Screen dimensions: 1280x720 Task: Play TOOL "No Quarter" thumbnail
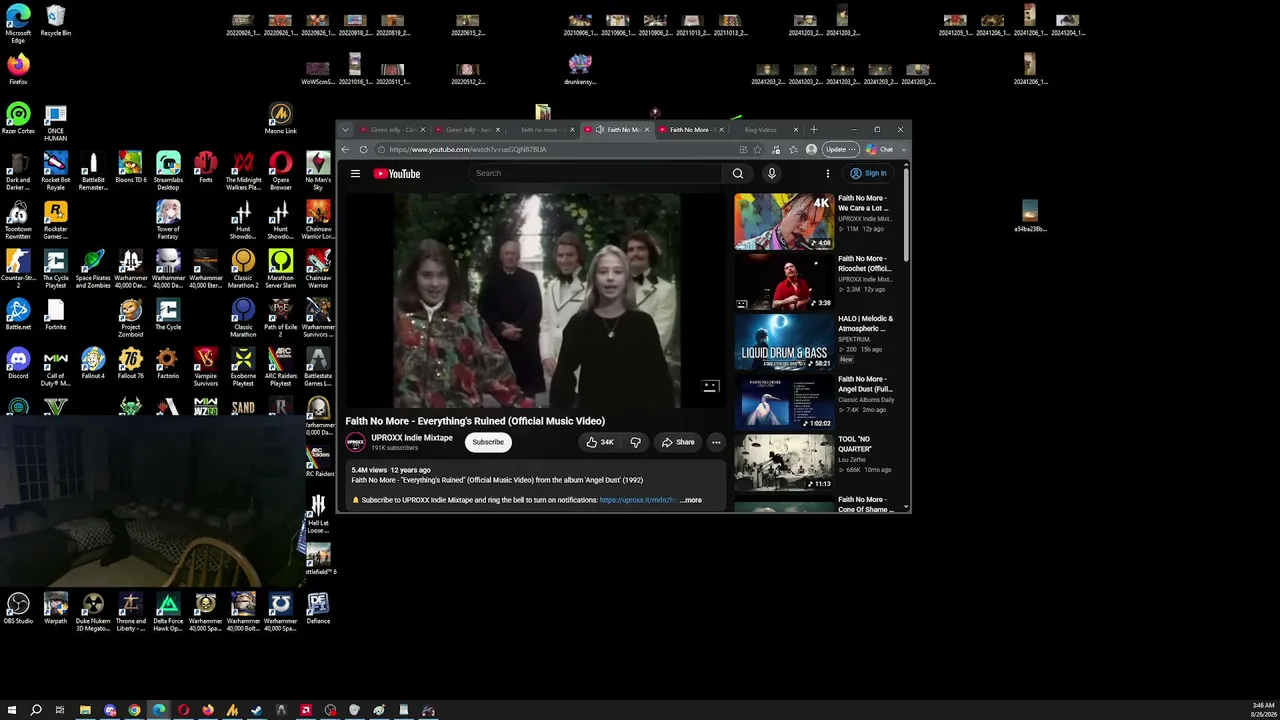point(784,462)
